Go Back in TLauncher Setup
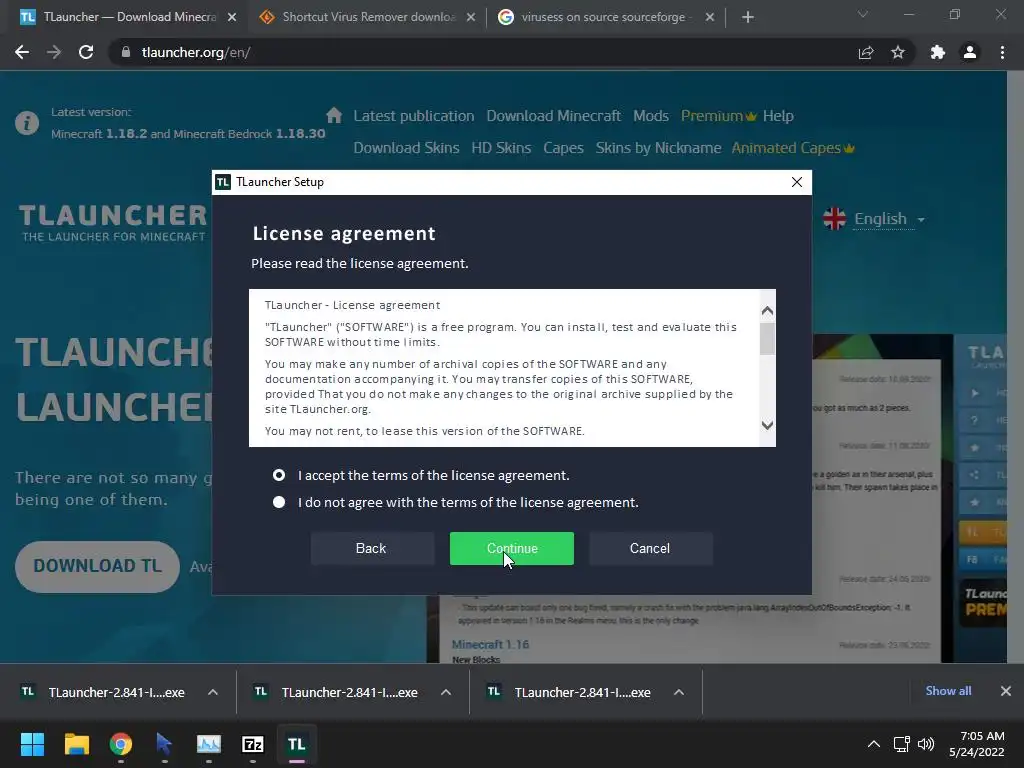The height and width of the screenshot is (768, 1024). click(371, 549)
